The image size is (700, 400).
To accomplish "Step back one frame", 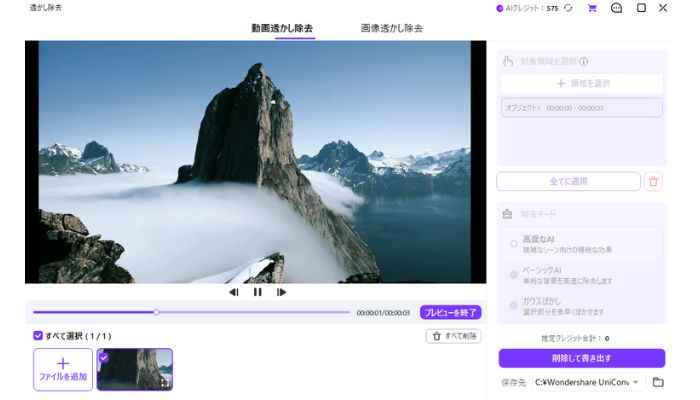I will pos(233,292).
